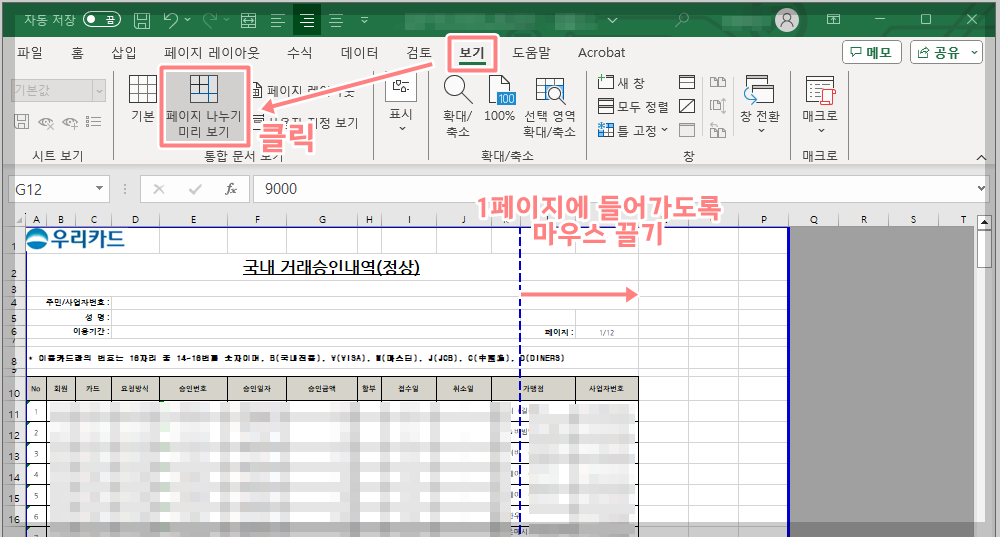Click the keep sheet view icon

tap(22, 121)
